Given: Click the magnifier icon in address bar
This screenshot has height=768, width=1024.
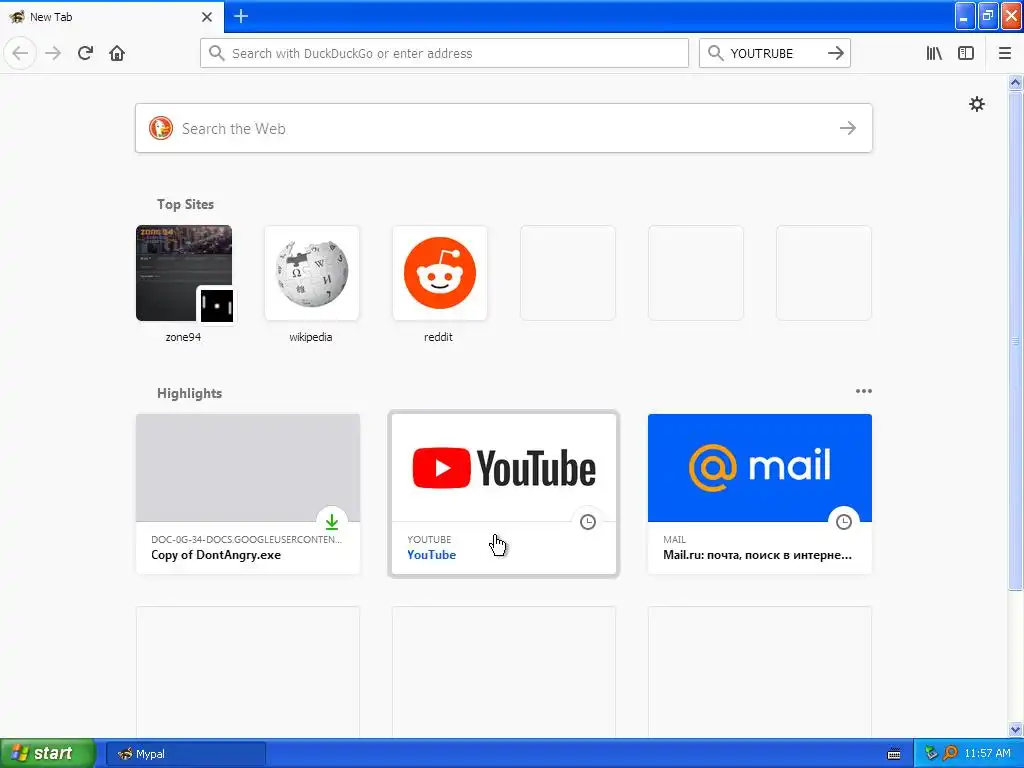Looking at the screenshot, I should (x=216, y=53).
